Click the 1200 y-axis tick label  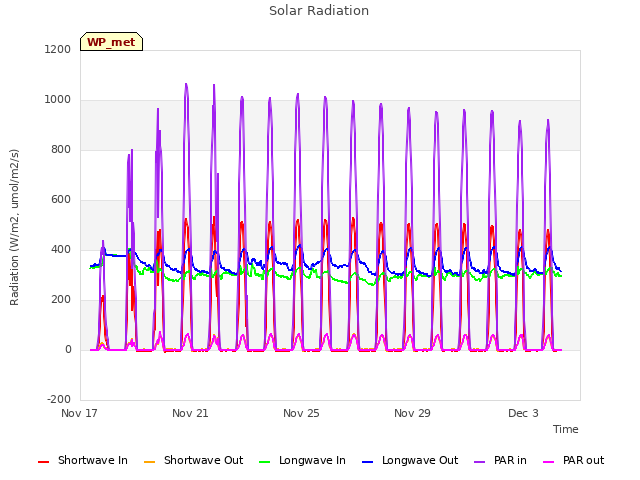(x=58, y=49)
